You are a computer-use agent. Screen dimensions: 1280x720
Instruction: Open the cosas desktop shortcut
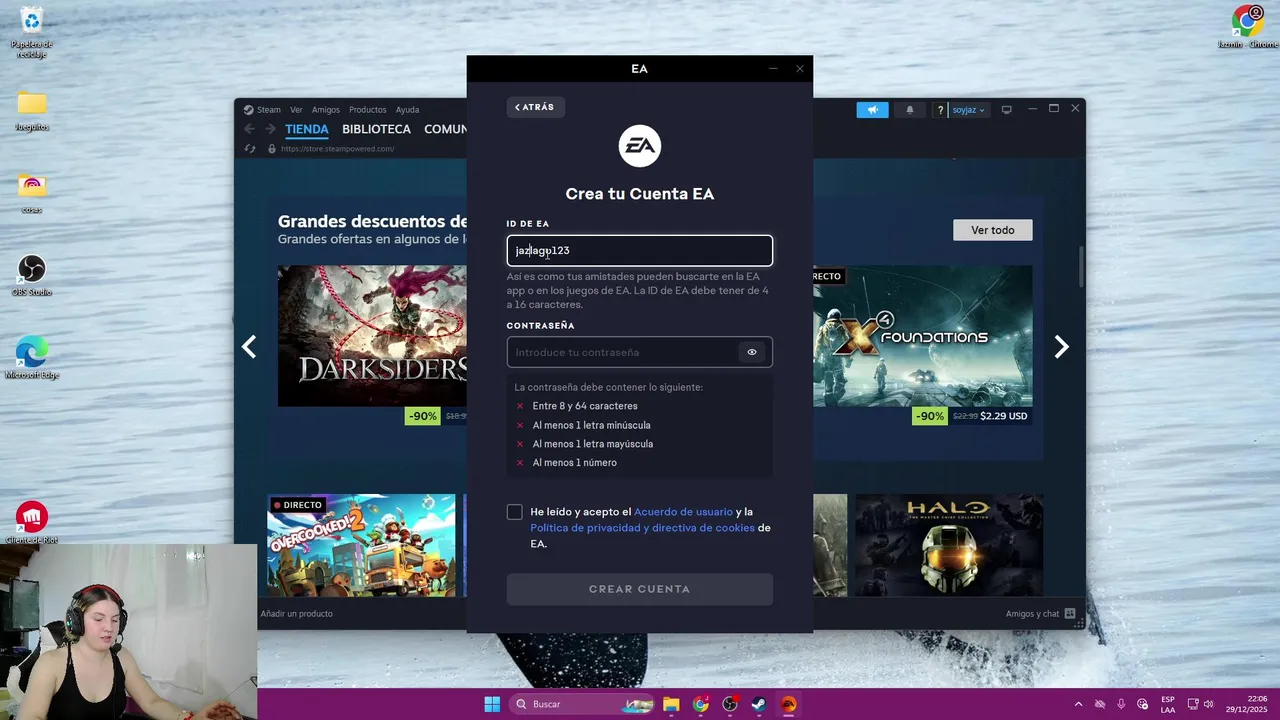click(32, 193)
